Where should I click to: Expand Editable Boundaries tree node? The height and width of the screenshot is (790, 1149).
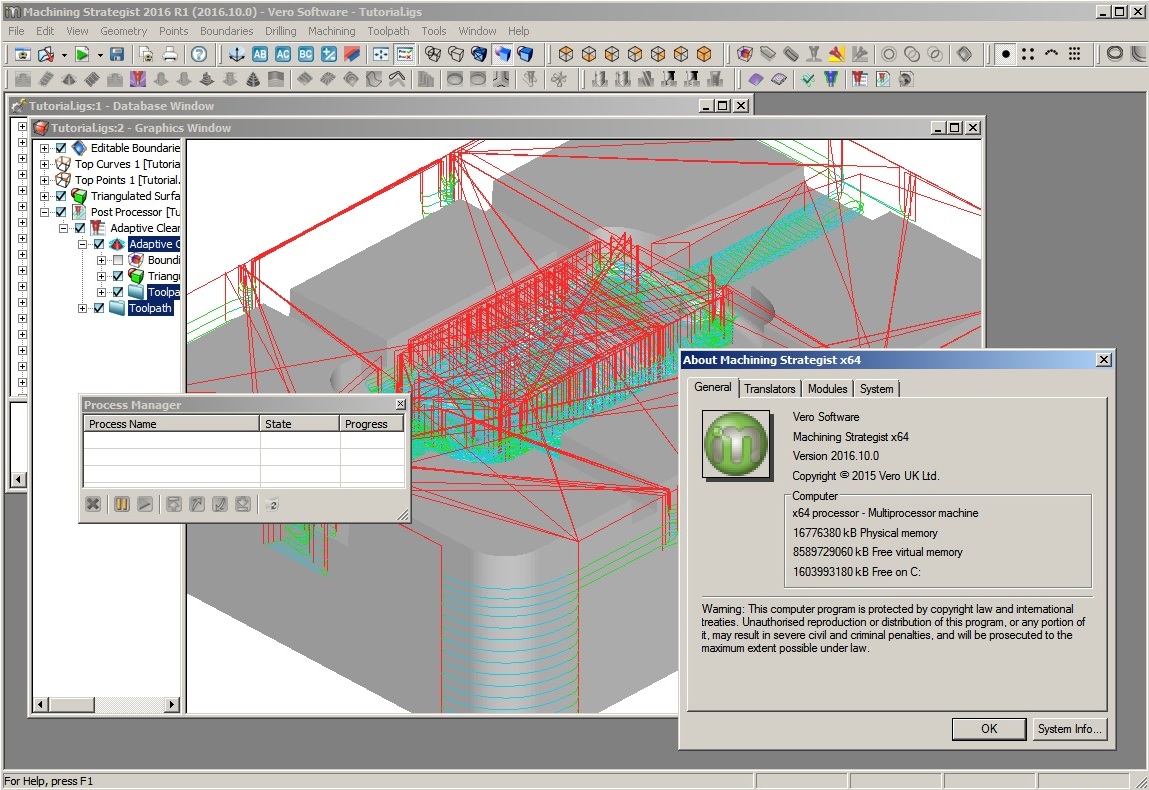tap(45, 148)
